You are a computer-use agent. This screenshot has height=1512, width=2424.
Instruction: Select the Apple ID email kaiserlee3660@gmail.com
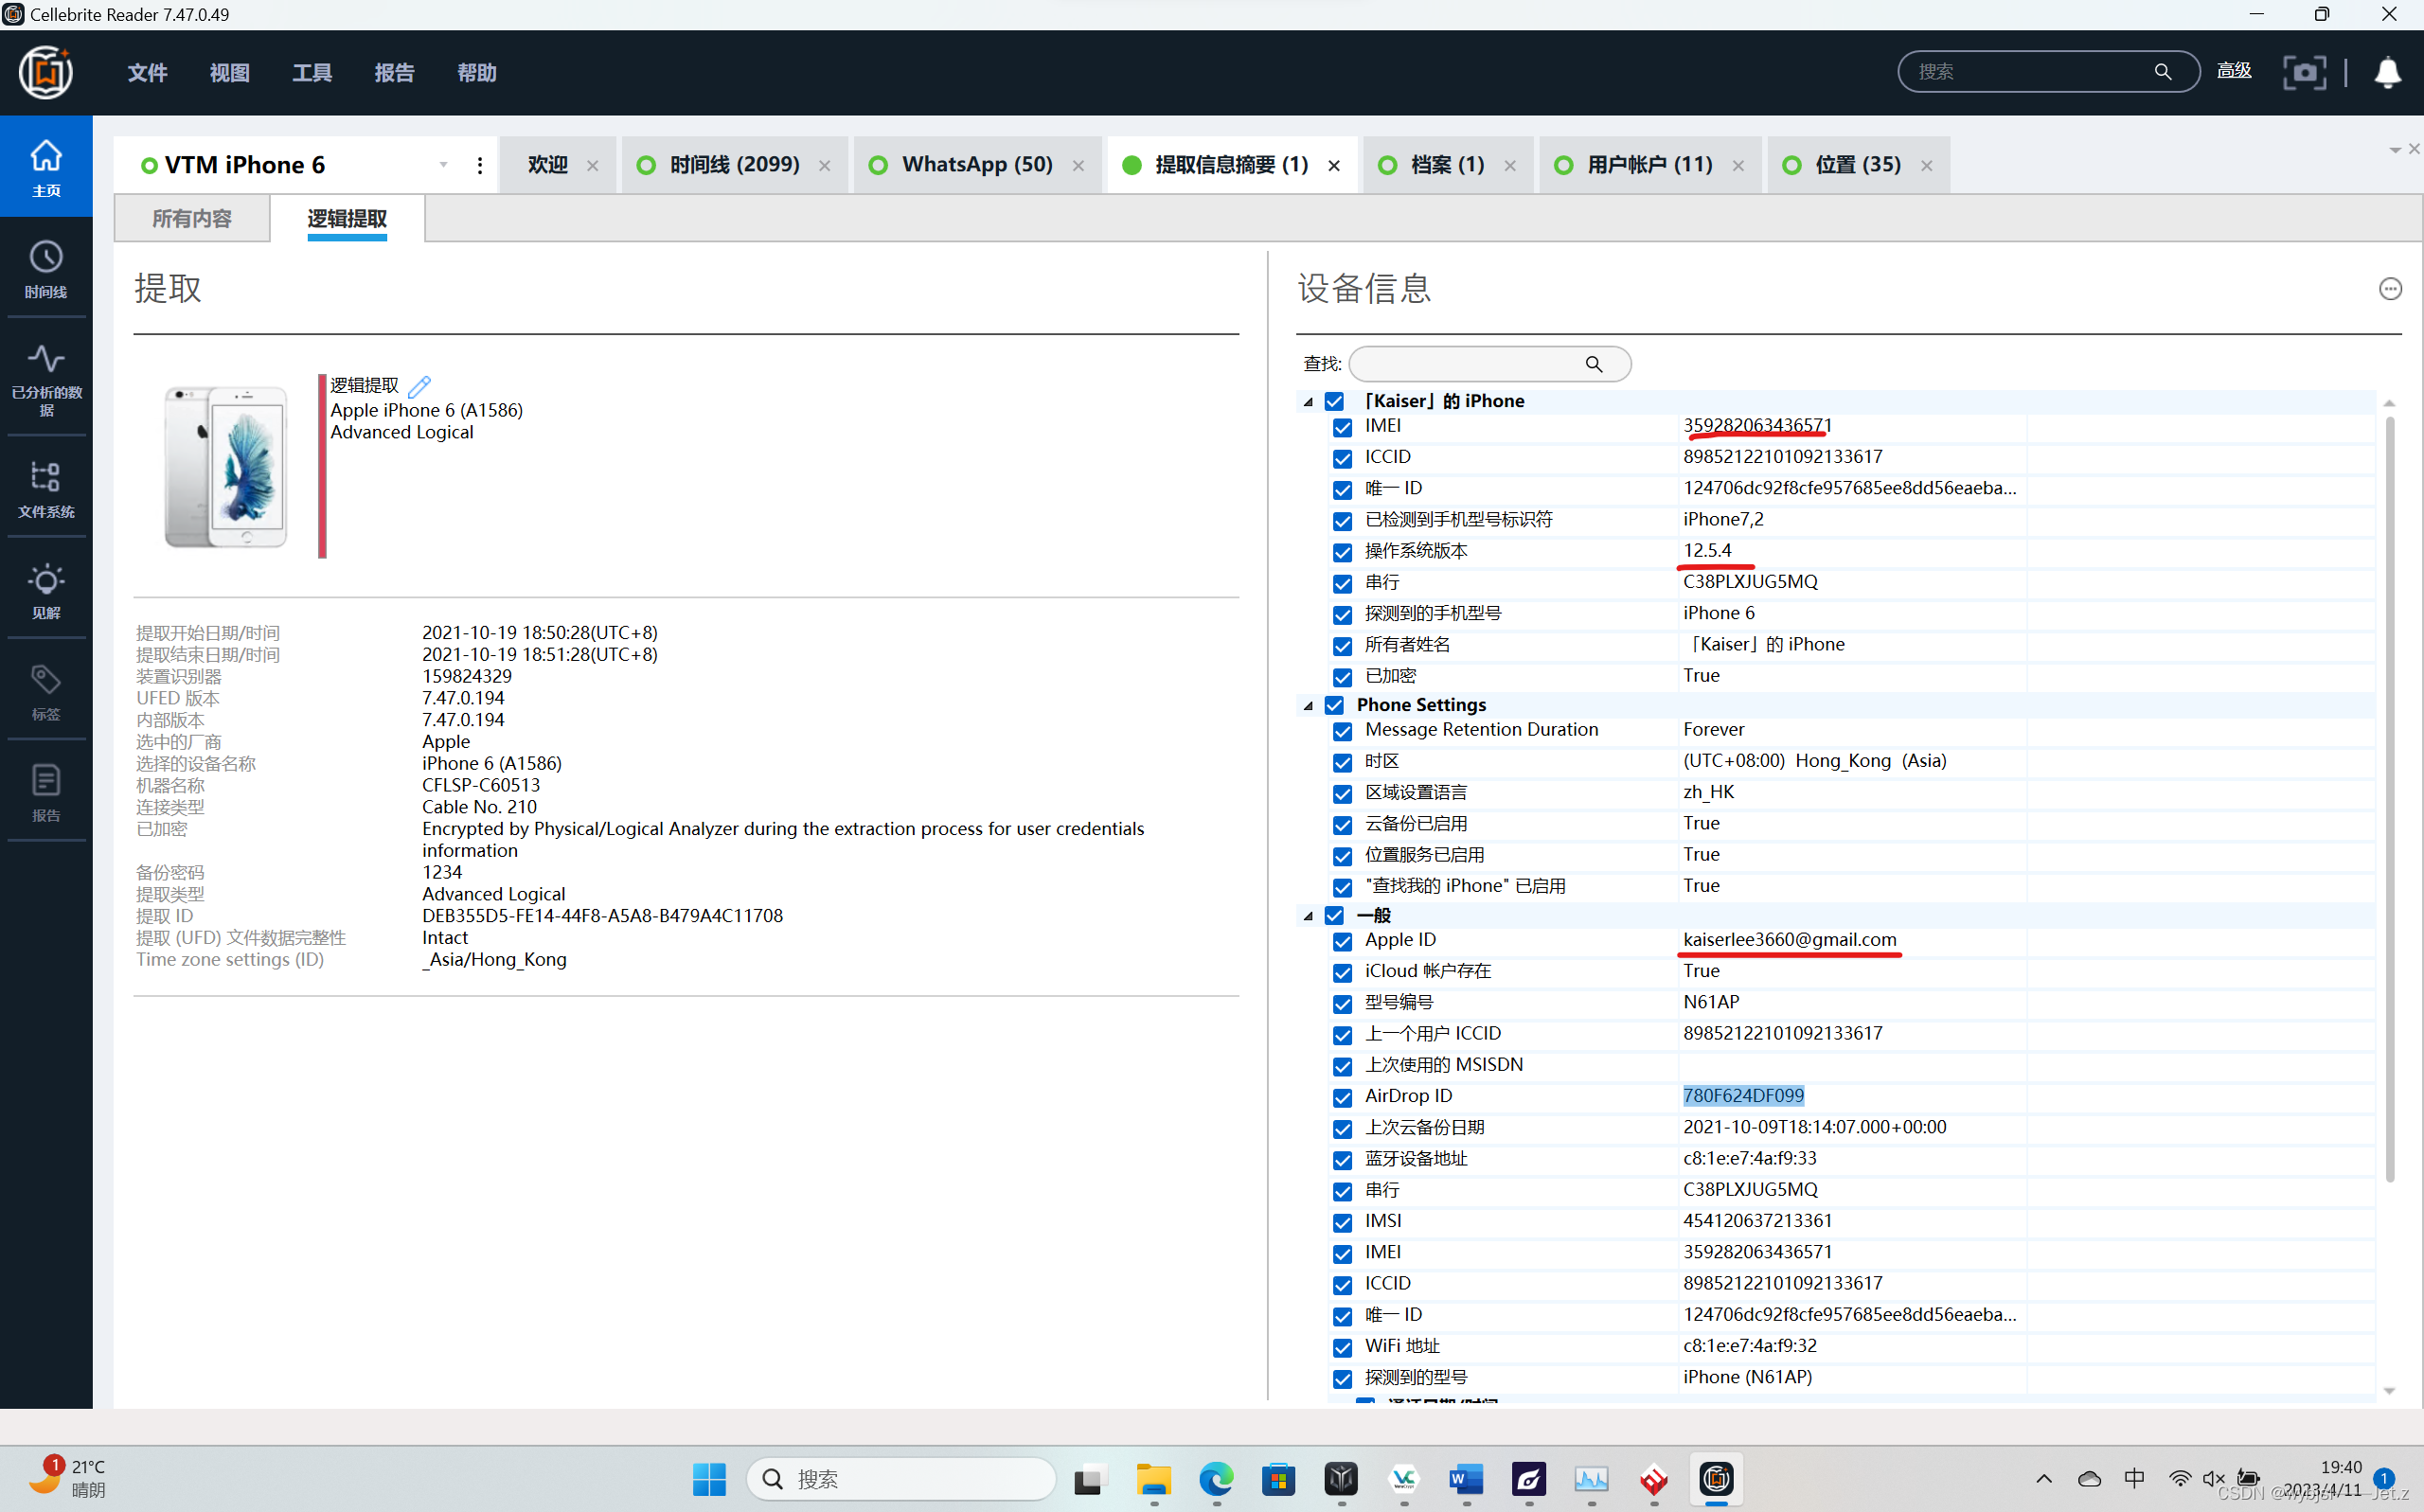pyautogui.click(x=1789, y=940)
